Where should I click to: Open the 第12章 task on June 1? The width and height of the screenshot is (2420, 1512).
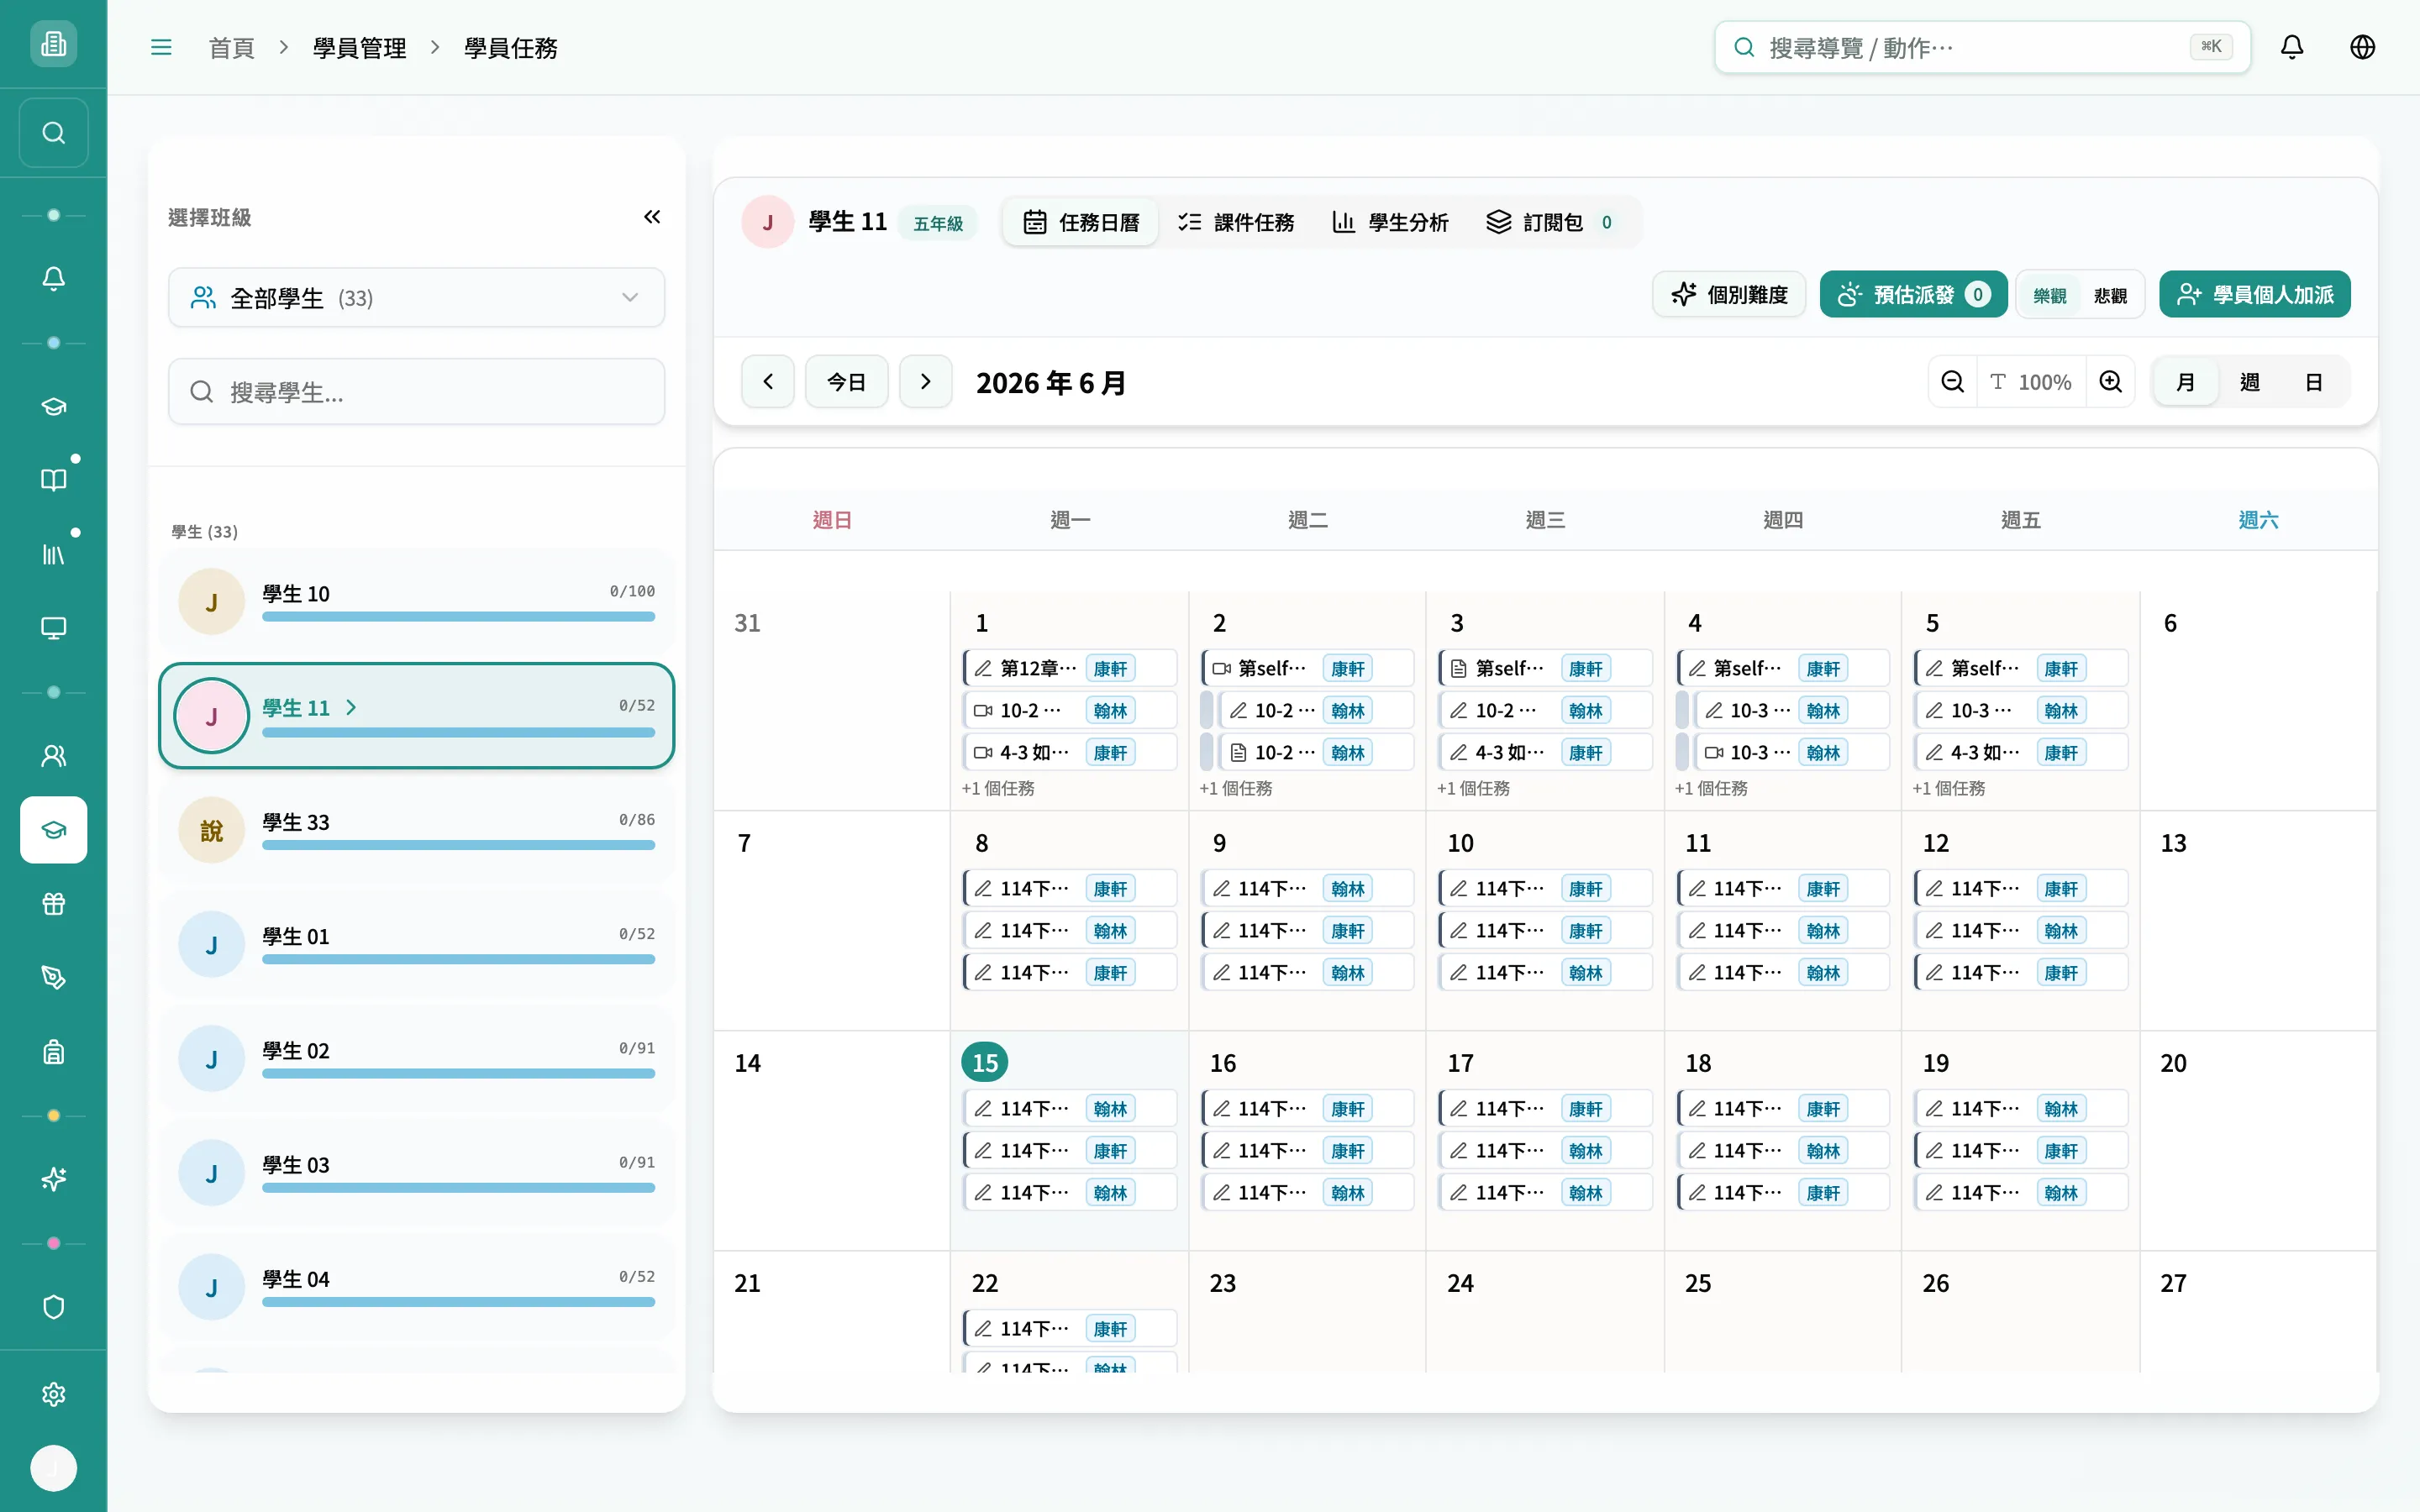pyautogui.click(x=1070, y=668)
